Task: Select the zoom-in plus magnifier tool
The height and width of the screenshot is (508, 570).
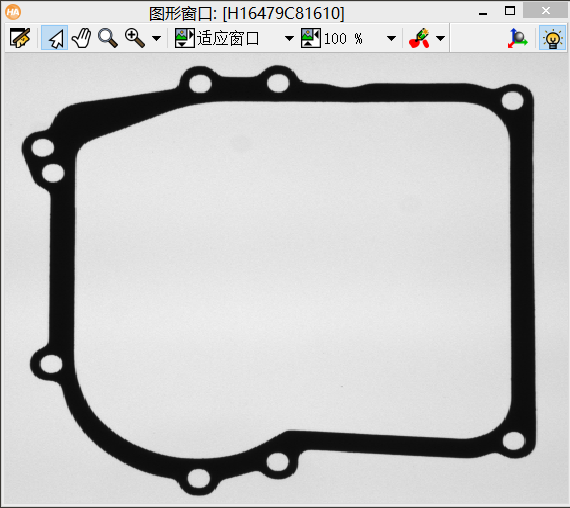Action: 135,38
